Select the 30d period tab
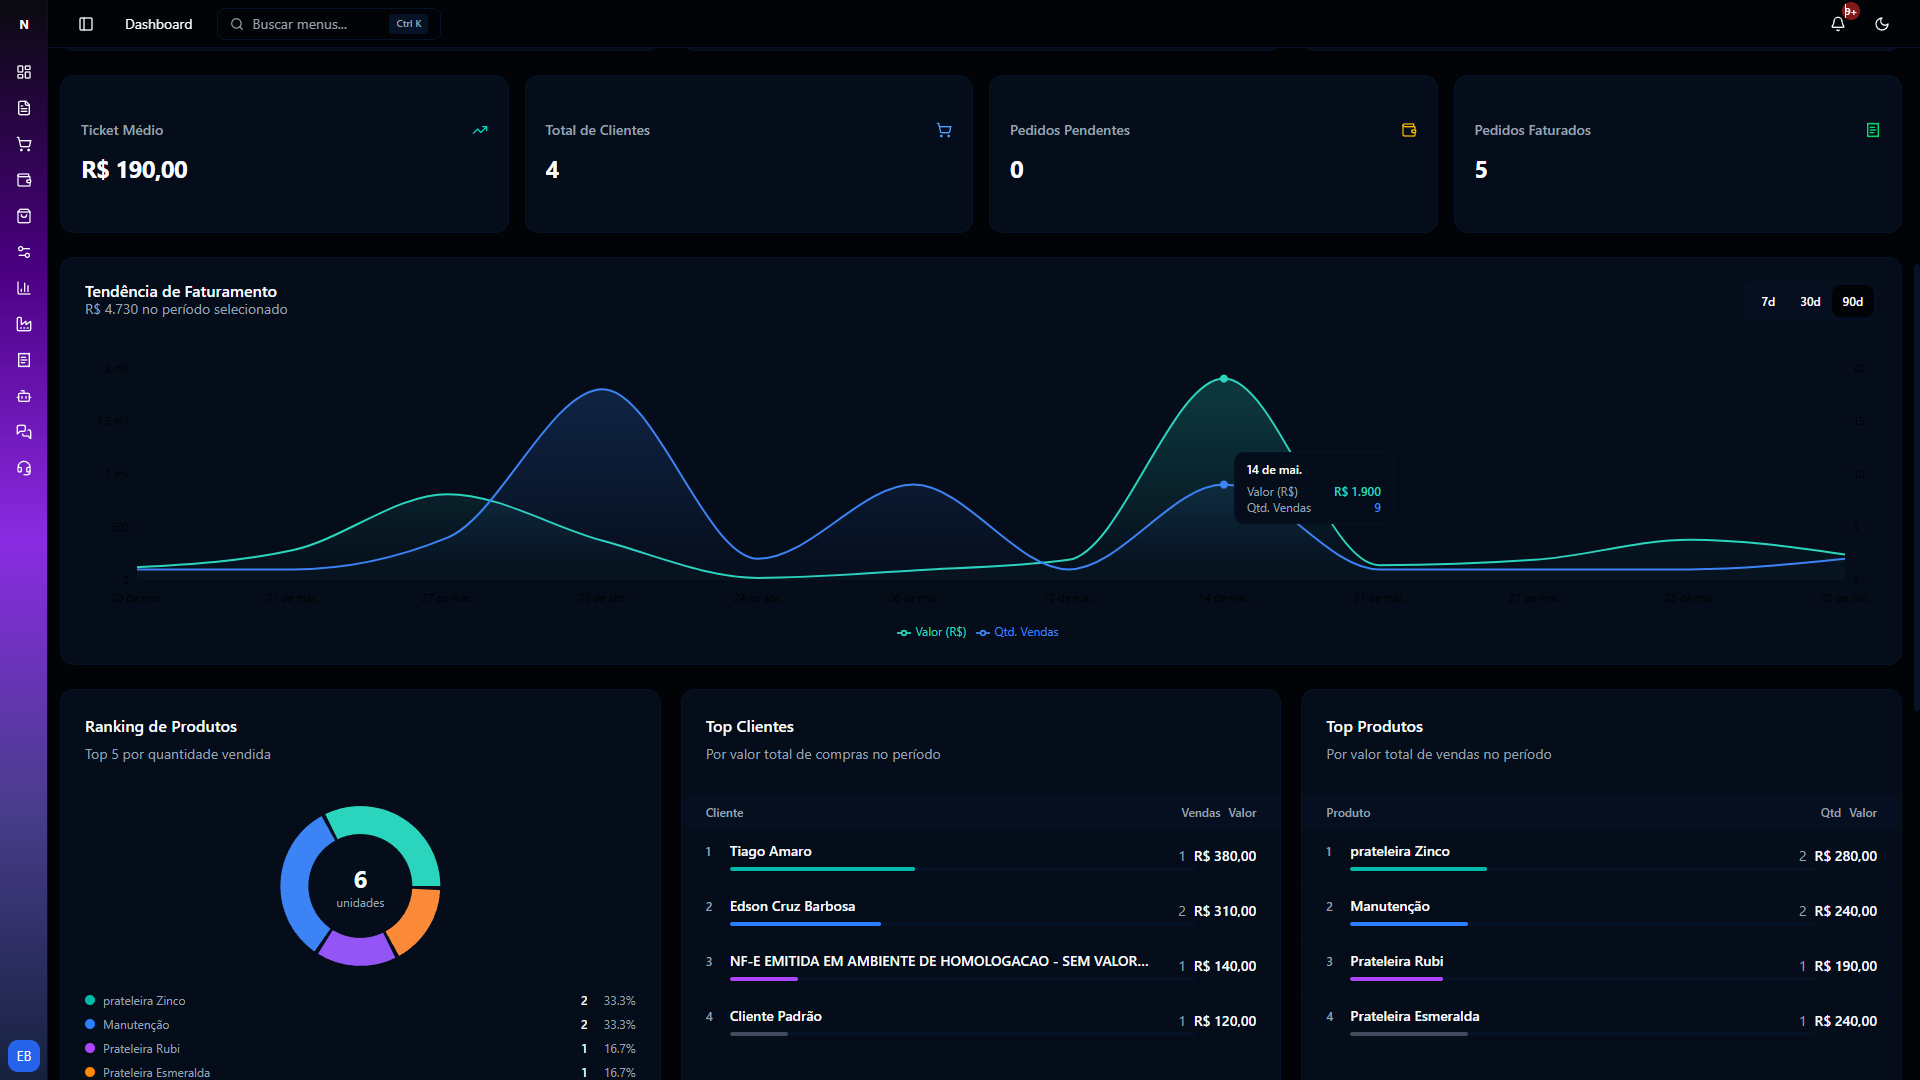 pyautogui.click(x=1810, y=302)
